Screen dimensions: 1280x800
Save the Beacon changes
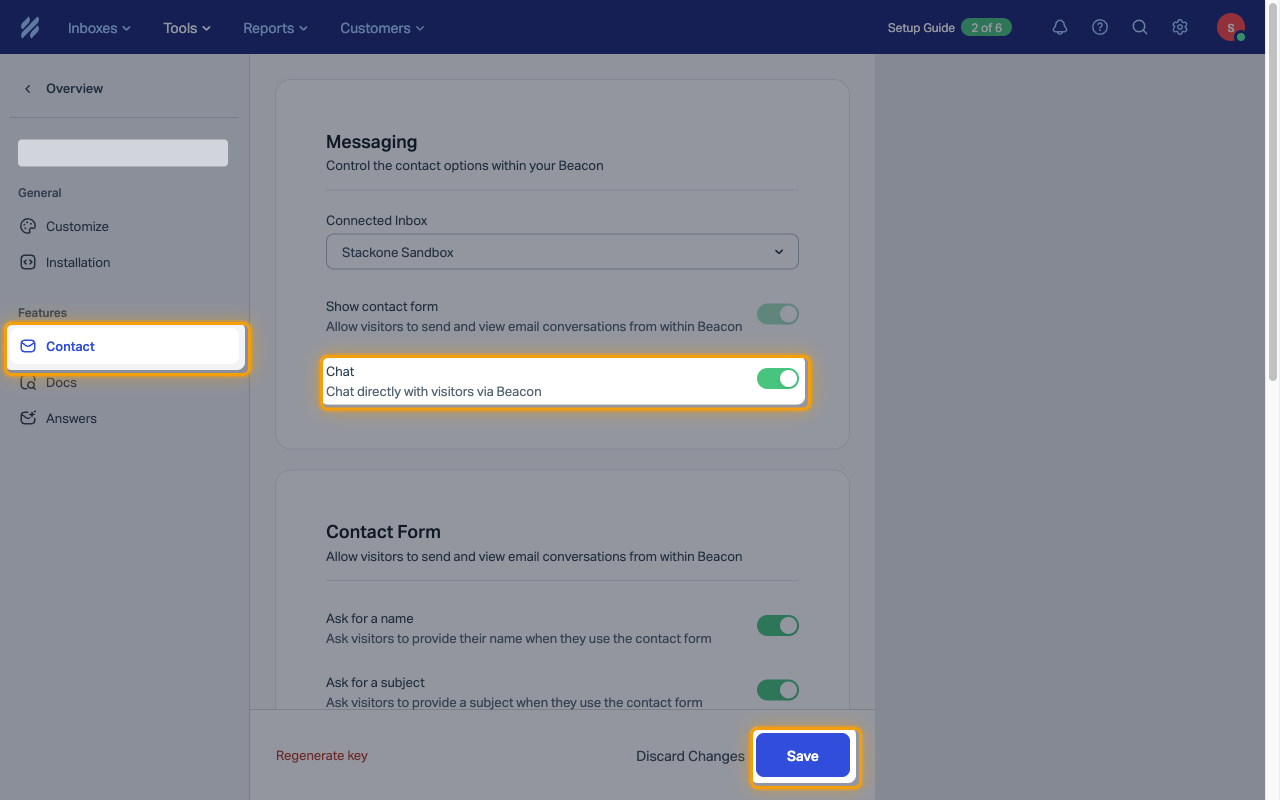click(803, 756)
